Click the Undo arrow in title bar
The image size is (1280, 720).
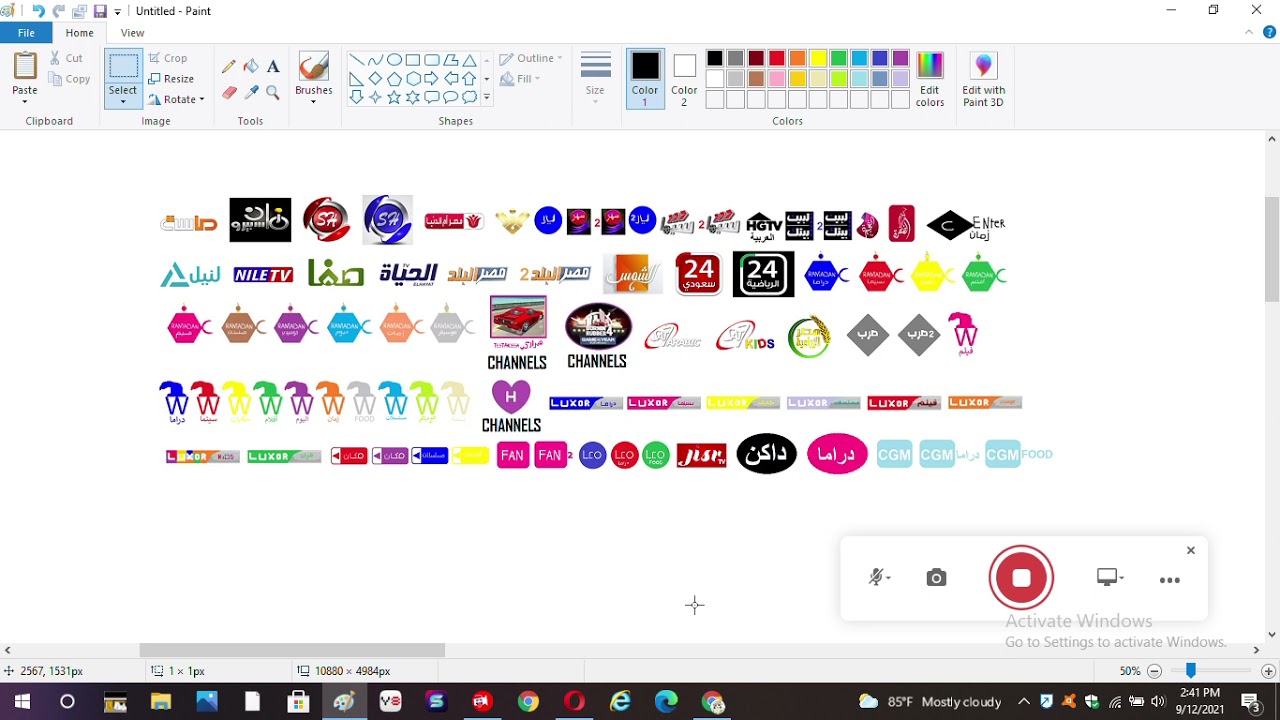click(x=38, y=11)
